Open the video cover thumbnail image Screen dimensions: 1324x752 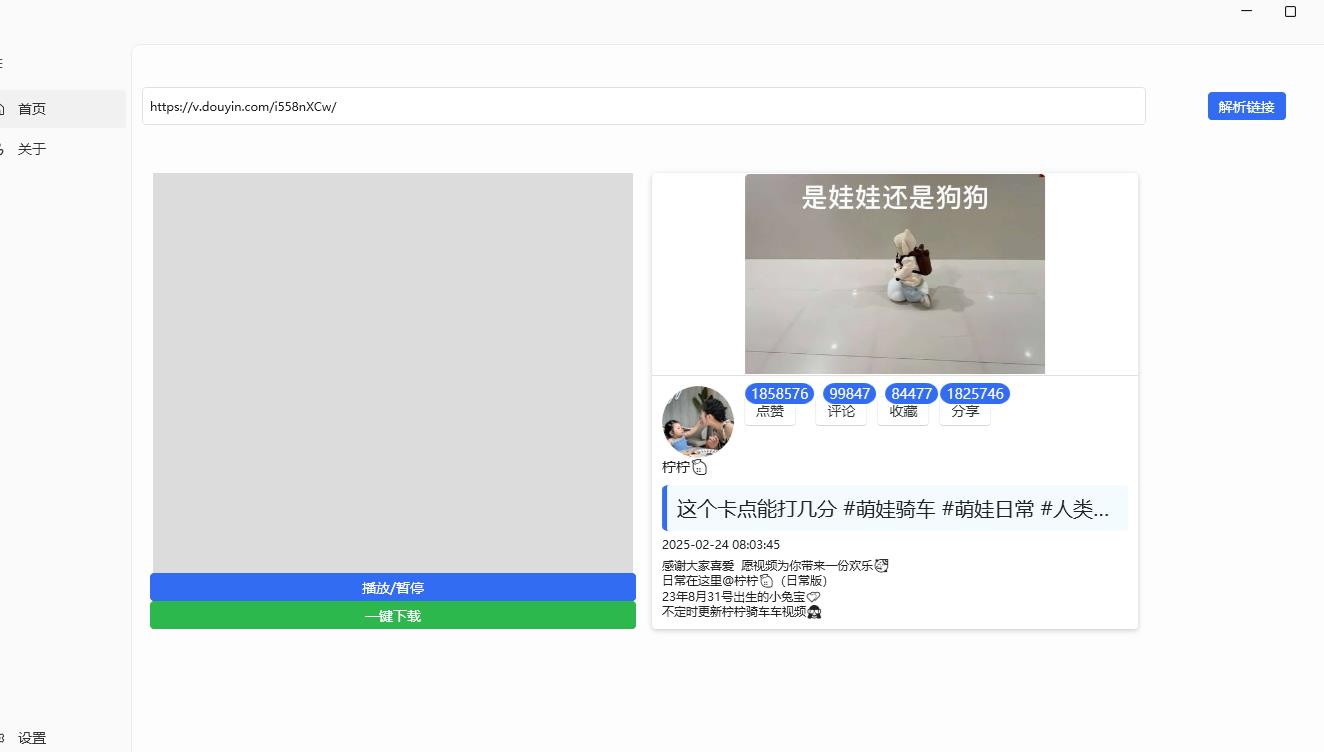[894, 274]
